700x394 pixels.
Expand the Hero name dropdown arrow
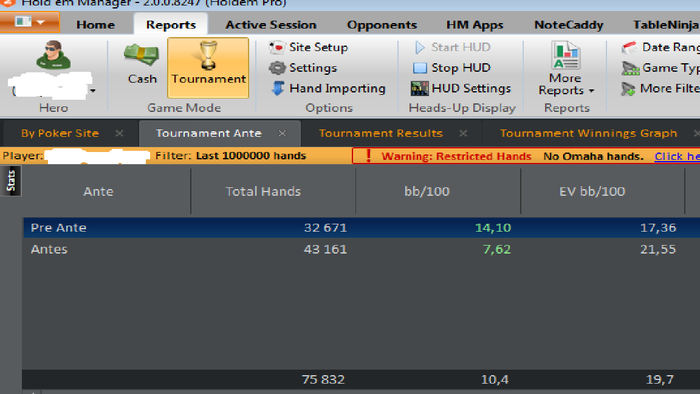tap(93, 91)
